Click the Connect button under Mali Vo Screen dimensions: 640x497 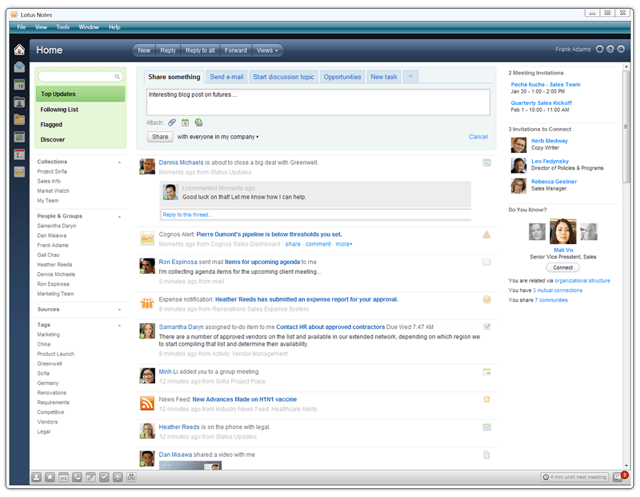point(563,267)
